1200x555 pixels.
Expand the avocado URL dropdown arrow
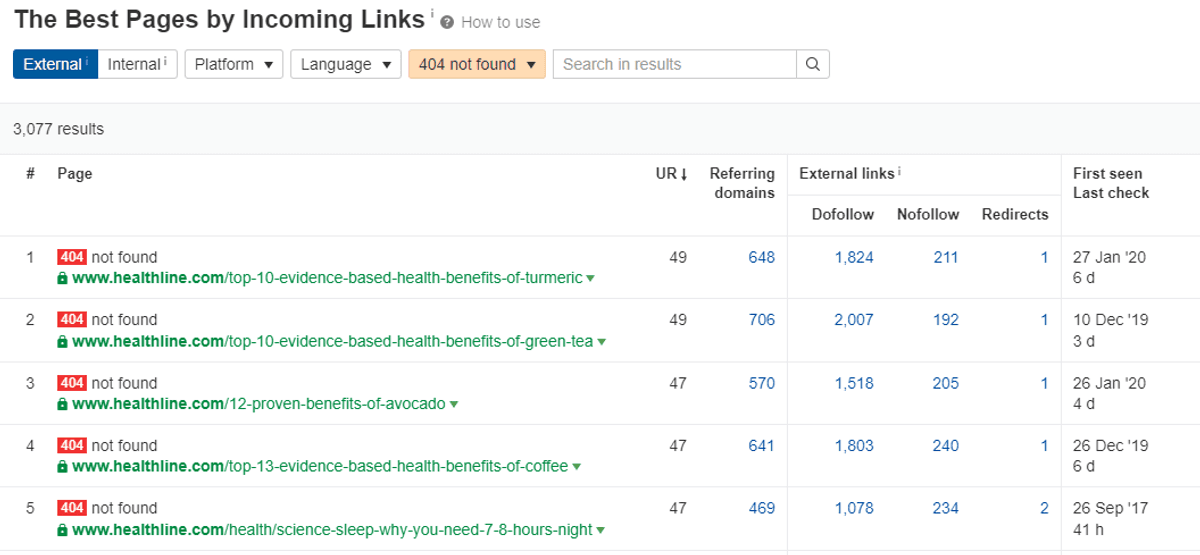click(454, 405)
